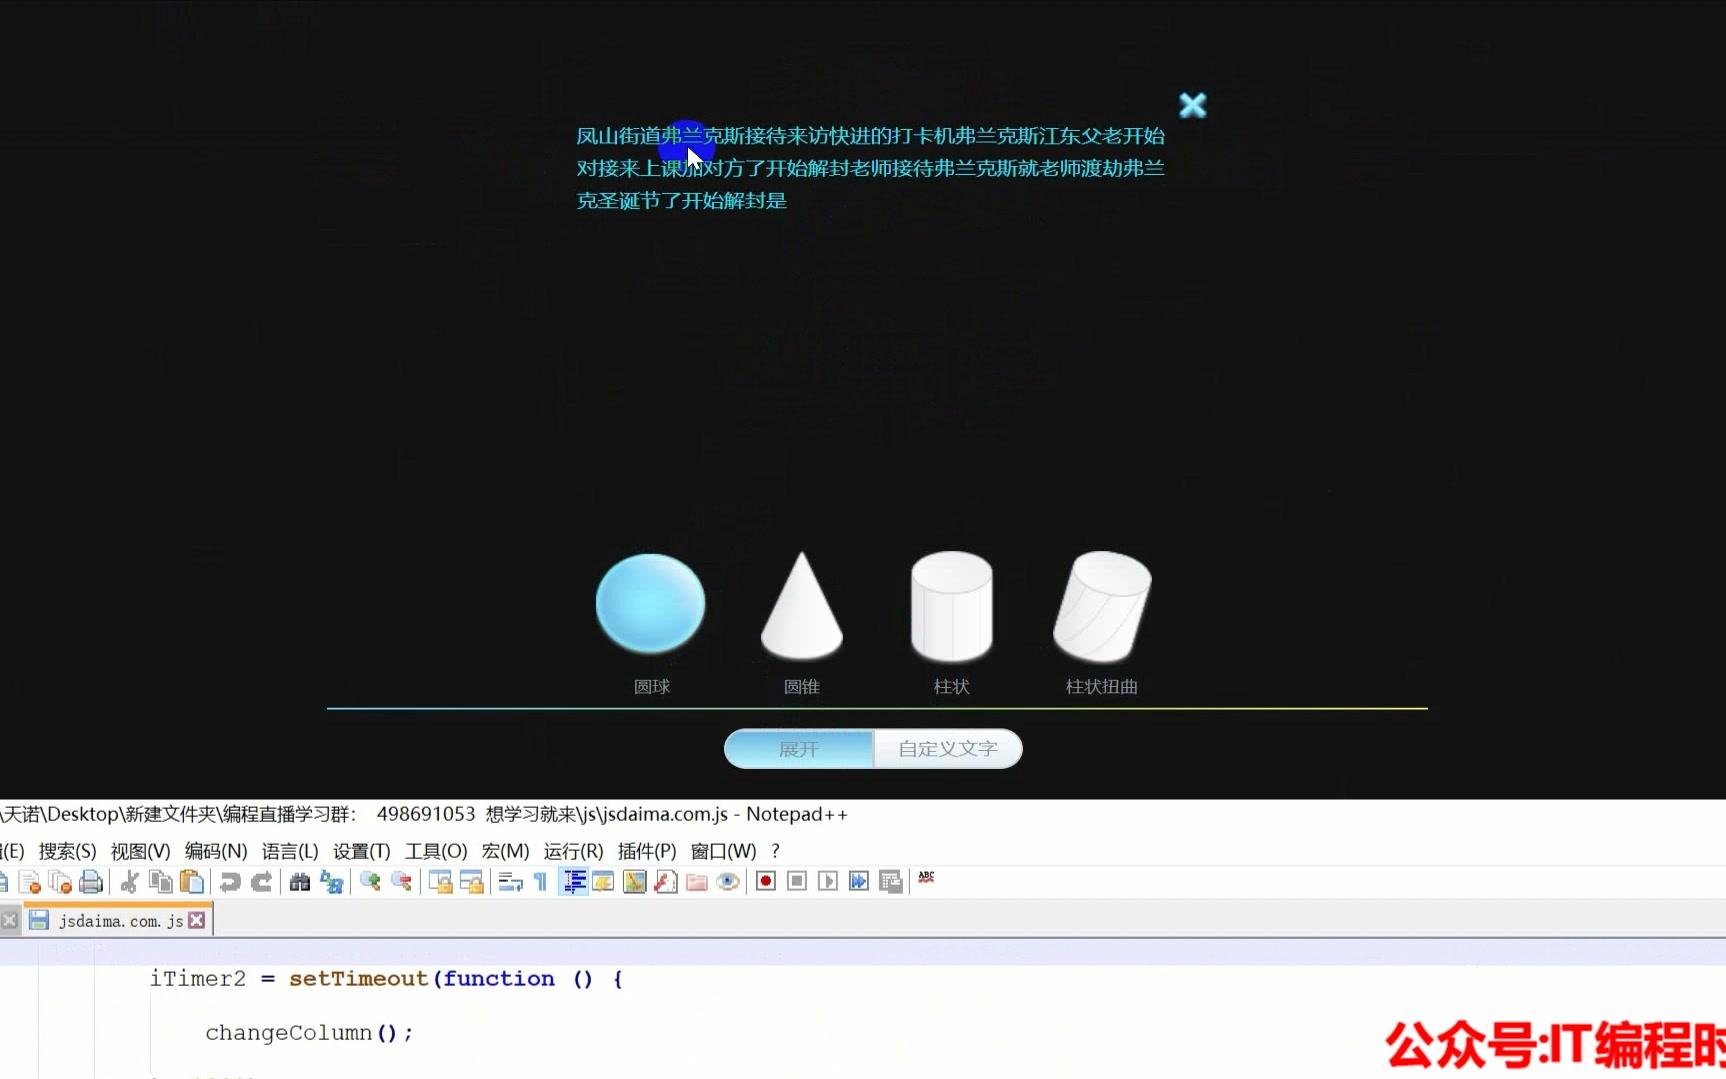This screenshot has width=1726, height=1079.
Task: Open the 插件(P) menu
Action: (646, 851)
